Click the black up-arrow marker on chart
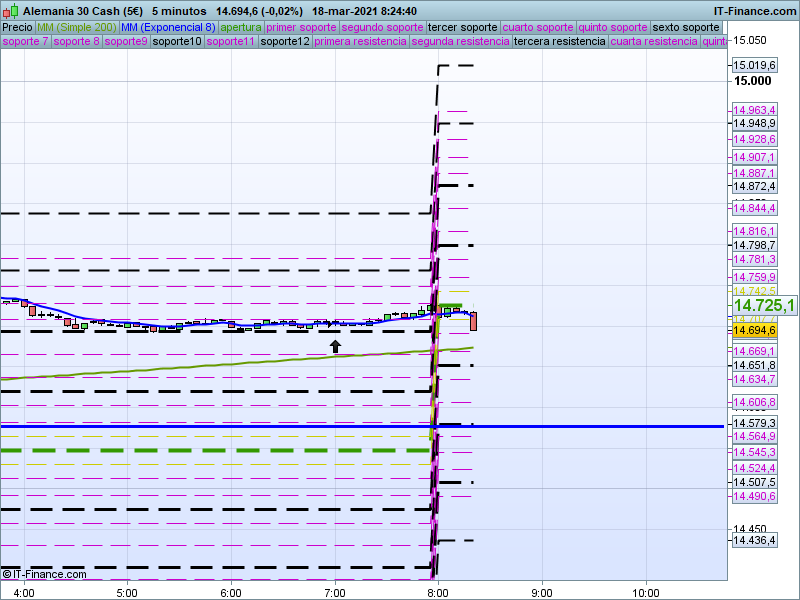 pyautogui.click(x=335, y=346)
